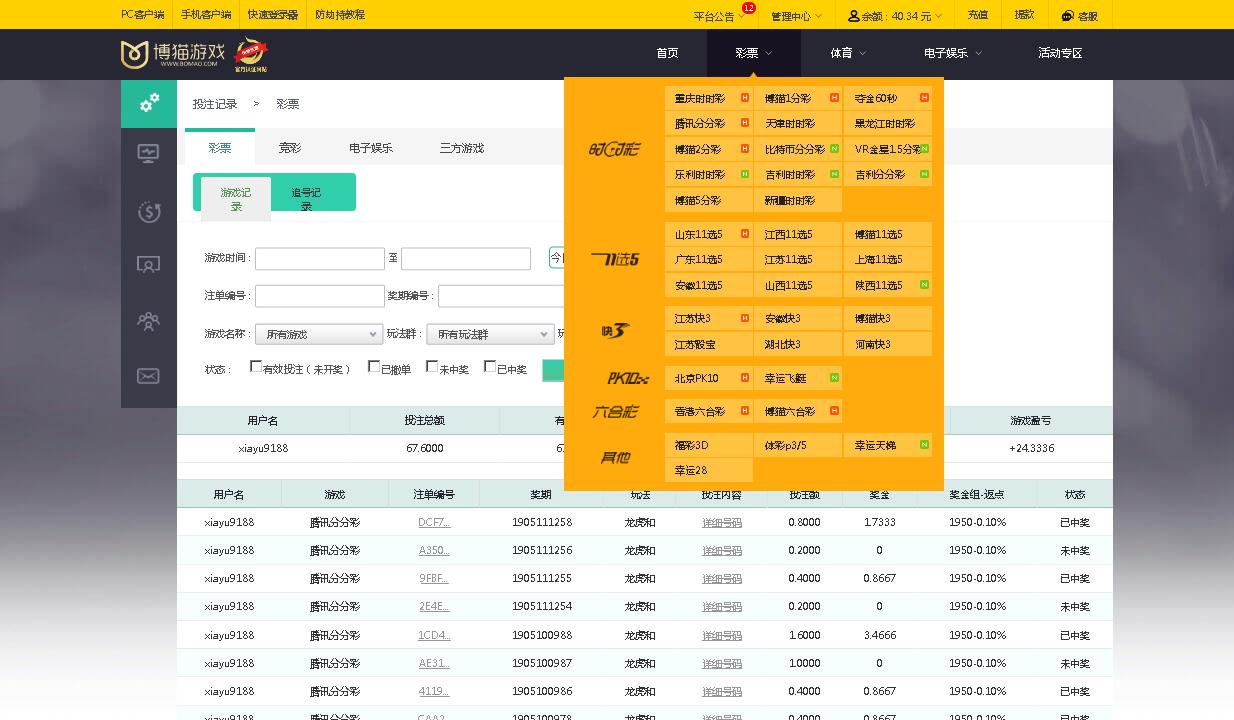Open the monitor report icon in the sidebar

pyautogui.click(x=149, y=153)
